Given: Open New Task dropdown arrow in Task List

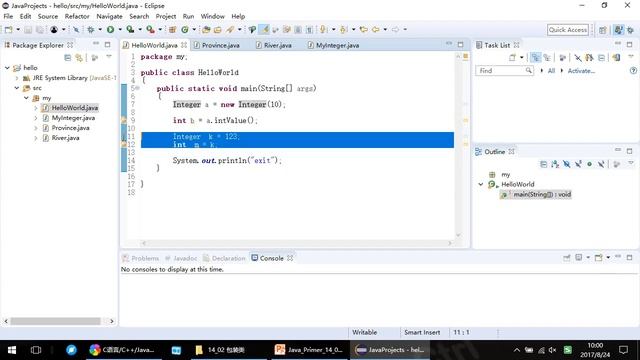Looking at the screenshot, I should point(522,58).
